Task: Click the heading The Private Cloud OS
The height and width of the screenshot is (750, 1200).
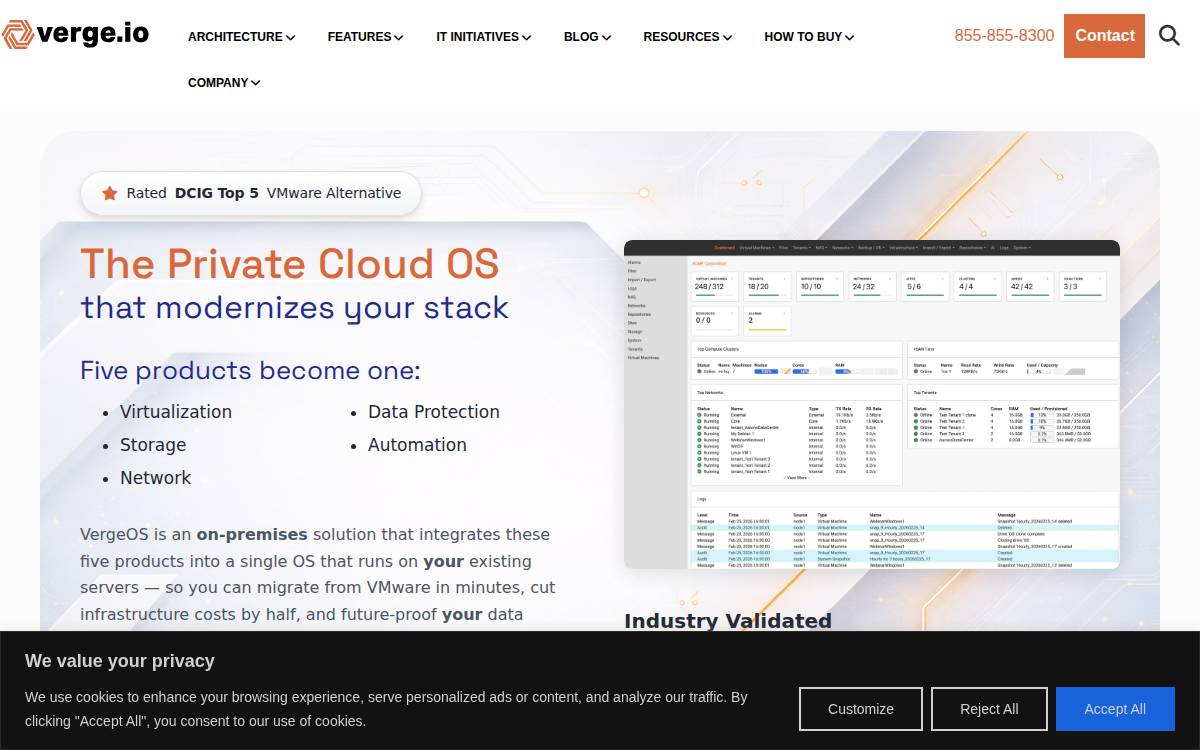Action: pos(290,264)
